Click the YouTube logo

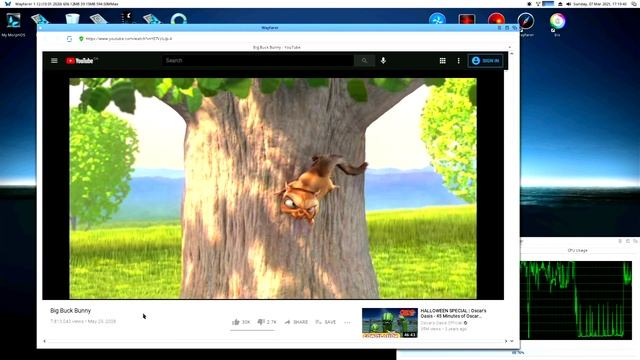coord(80,61)
